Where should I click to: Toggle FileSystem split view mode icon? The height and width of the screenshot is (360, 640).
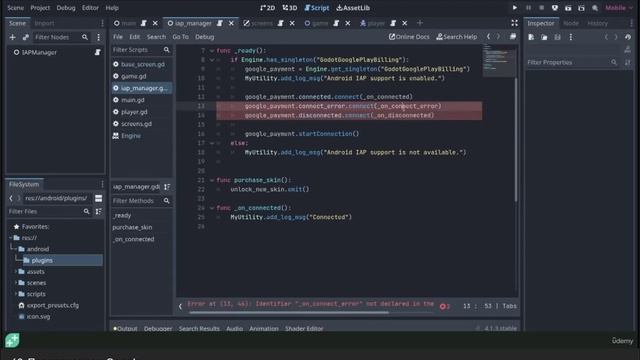pos(98,198)
